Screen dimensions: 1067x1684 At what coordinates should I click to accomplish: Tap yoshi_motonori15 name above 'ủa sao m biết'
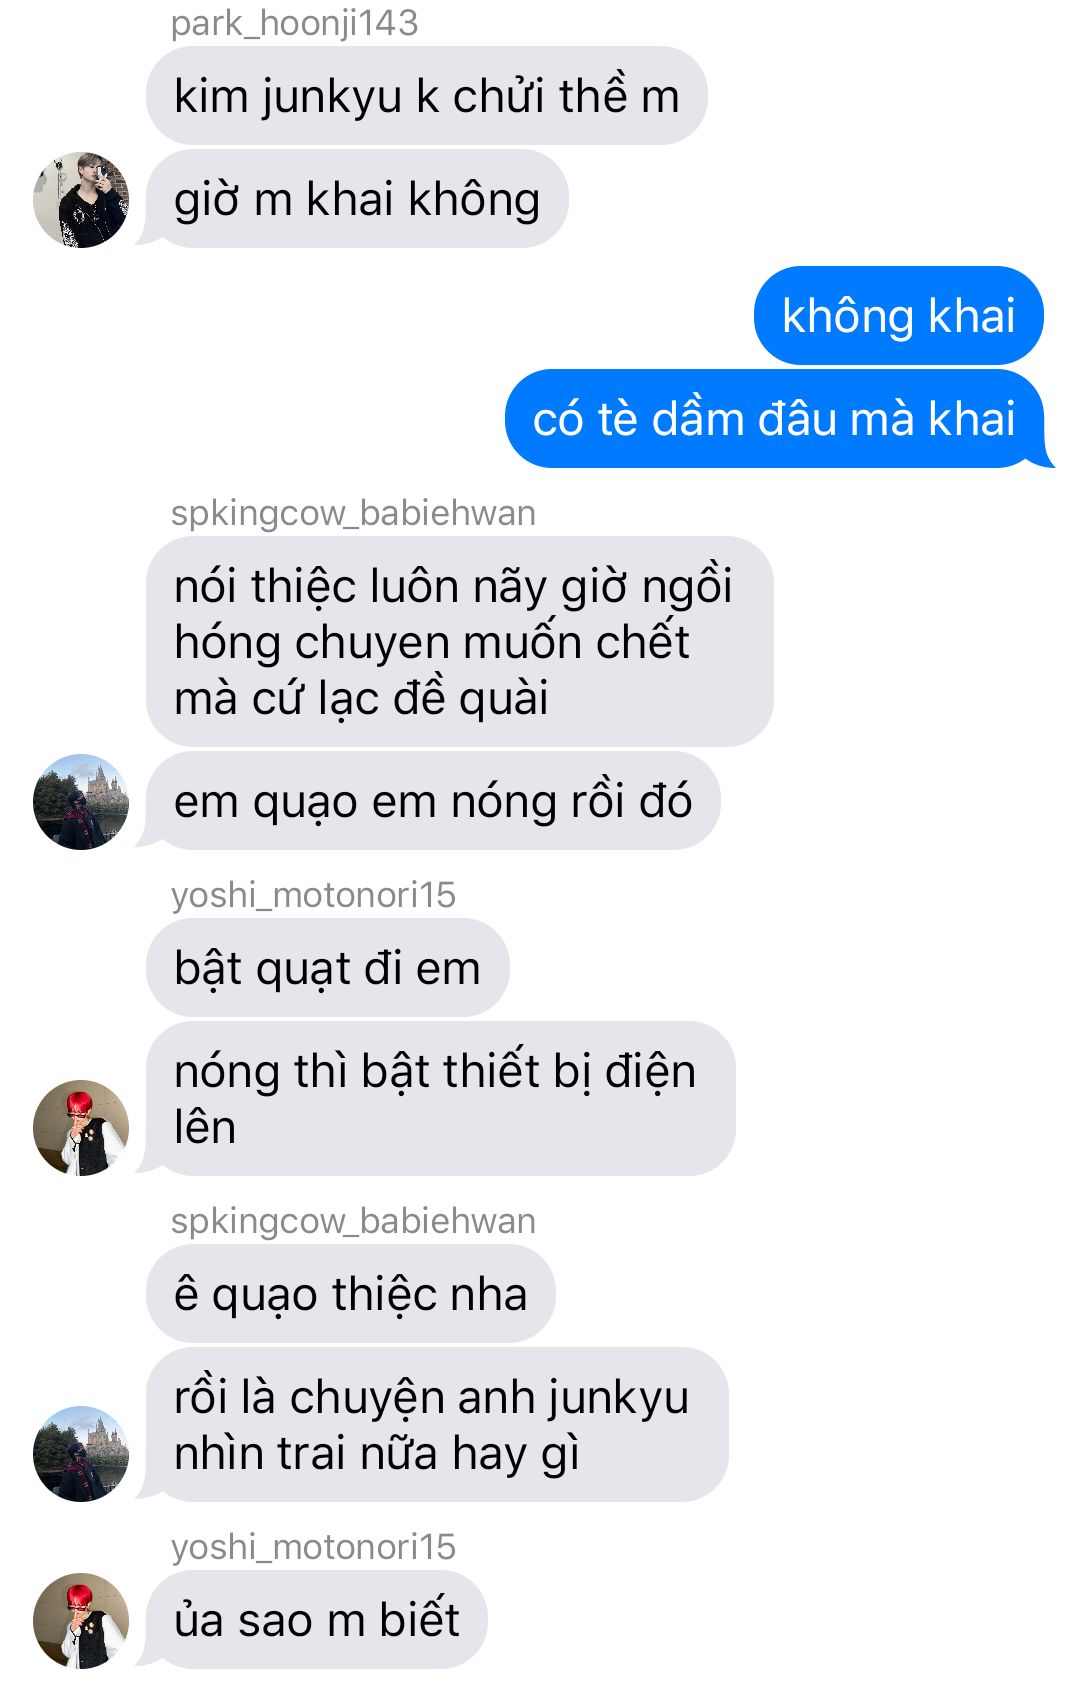[313, 1547]
